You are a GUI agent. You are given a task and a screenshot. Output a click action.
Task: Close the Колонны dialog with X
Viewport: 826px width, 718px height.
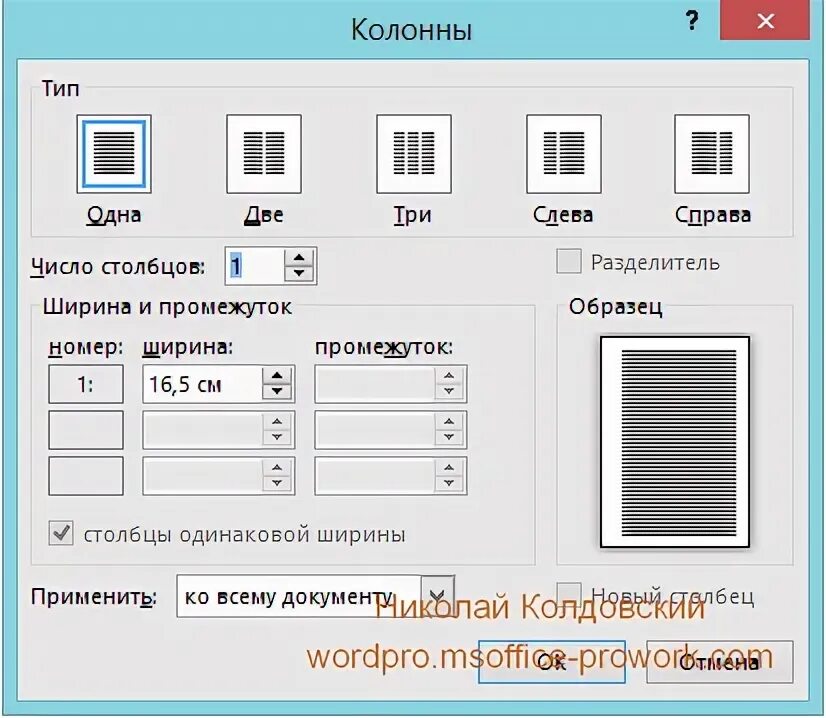click(x=765, y=21)
